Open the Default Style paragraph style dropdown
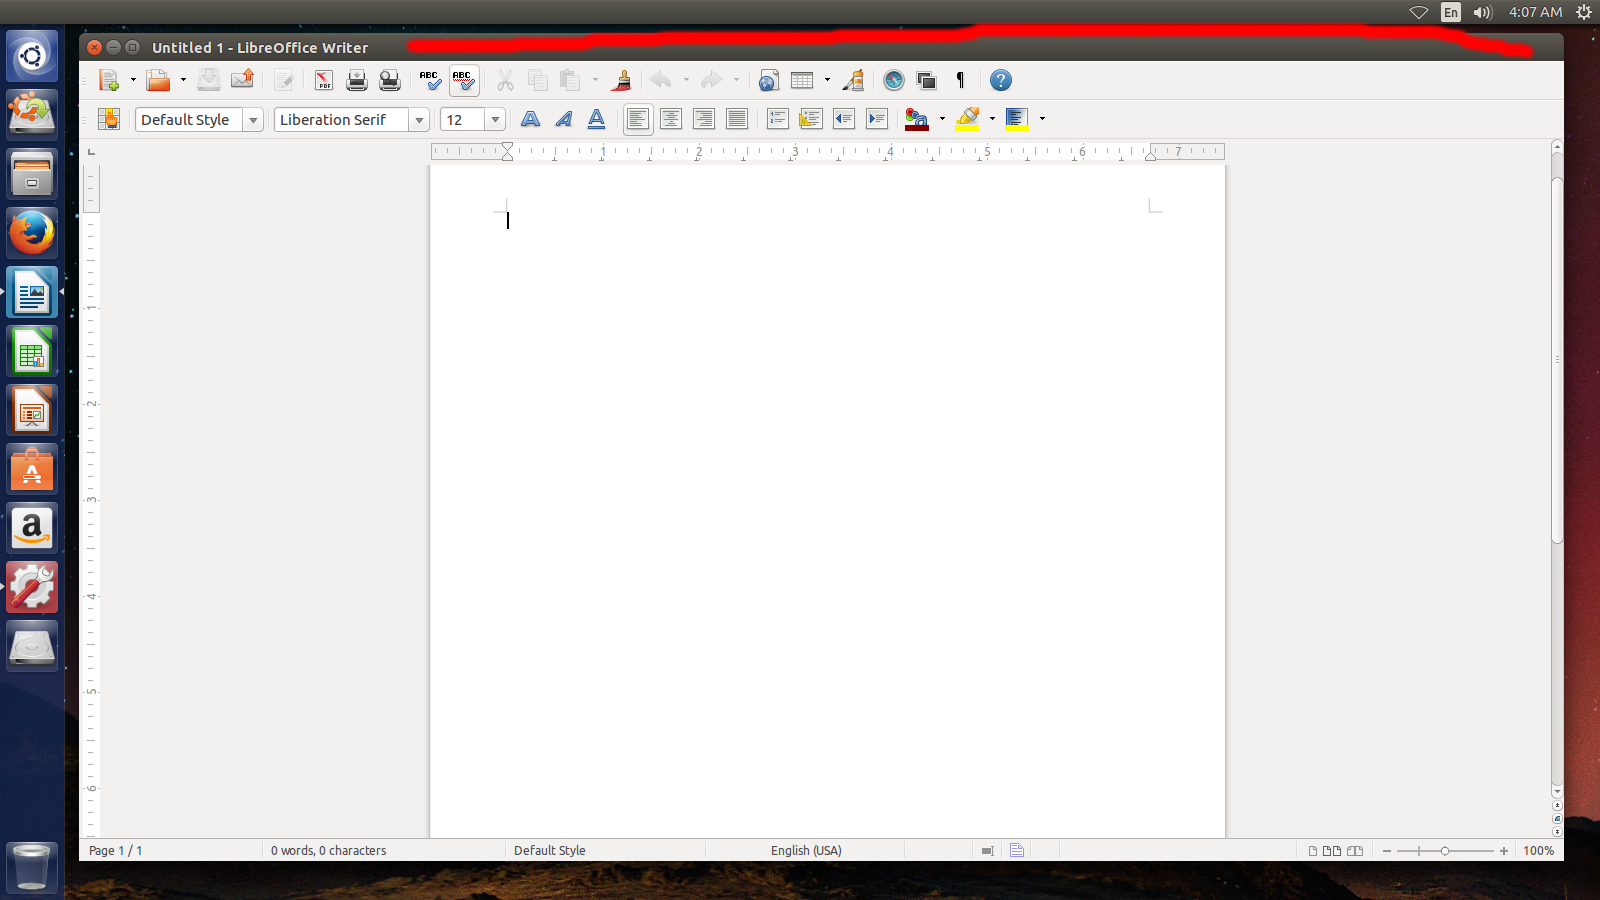Screen dimensions: 1600x900 253,120
